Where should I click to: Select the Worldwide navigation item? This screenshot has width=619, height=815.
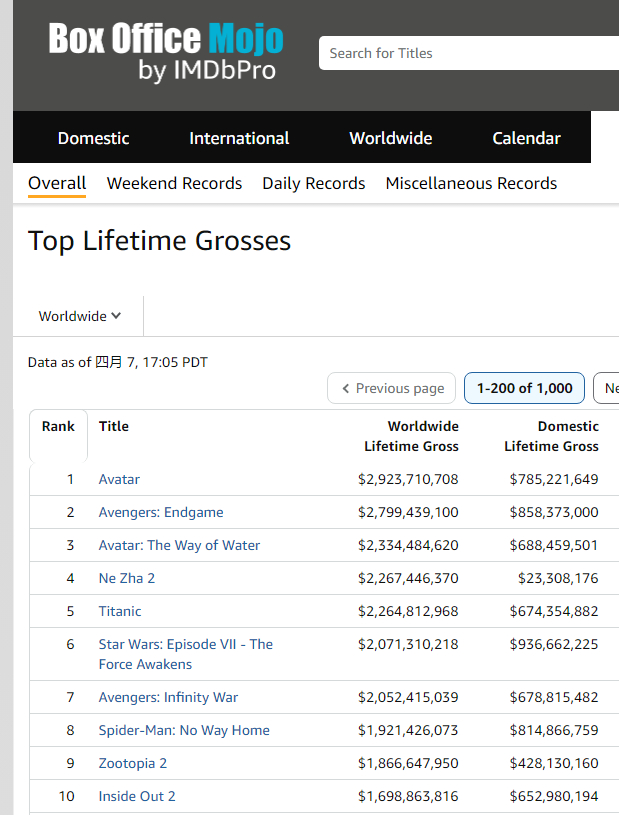(x=390, y=138)
